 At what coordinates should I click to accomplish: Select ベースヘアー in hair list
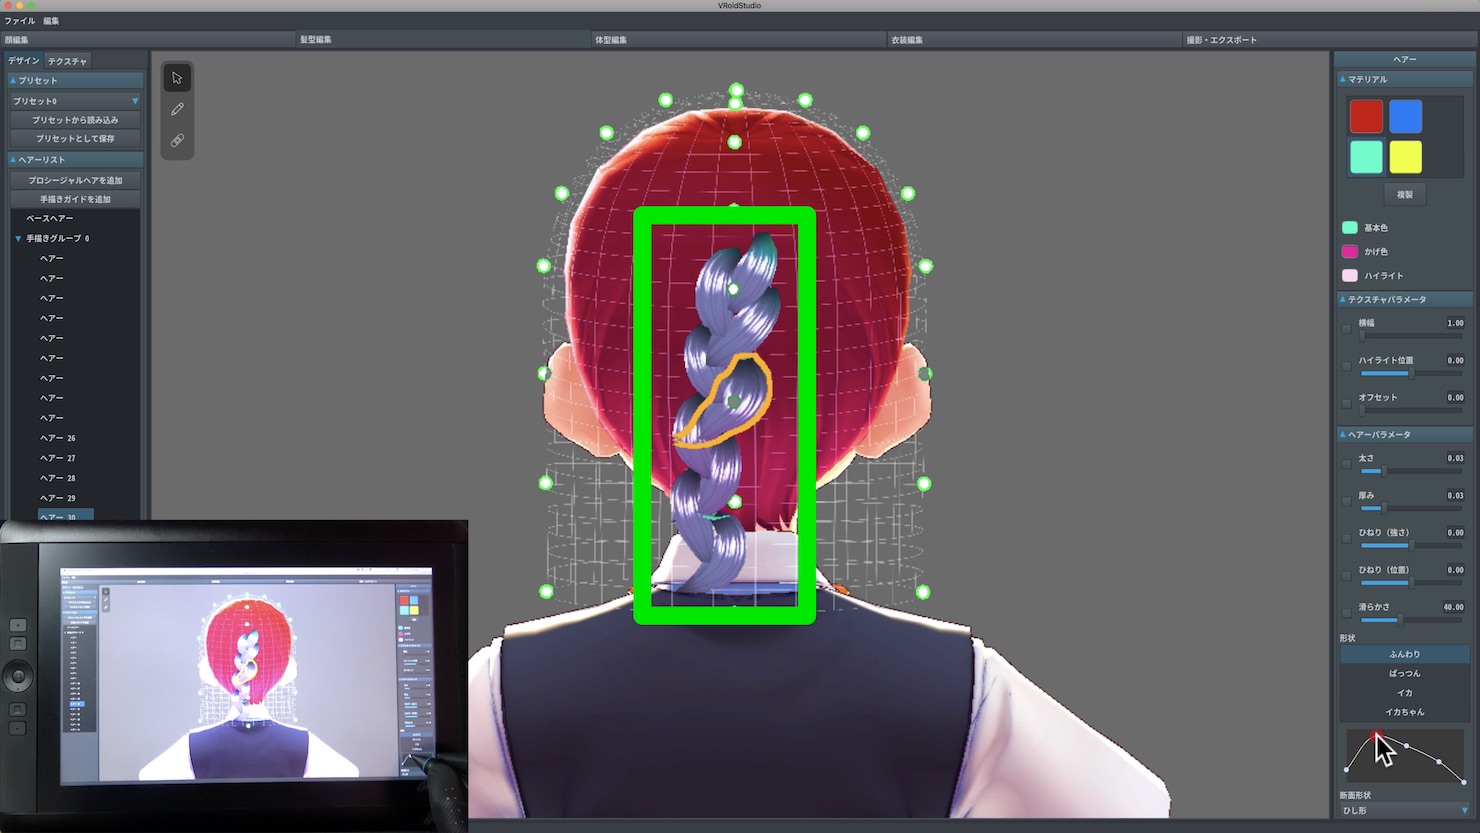(50, 218)
